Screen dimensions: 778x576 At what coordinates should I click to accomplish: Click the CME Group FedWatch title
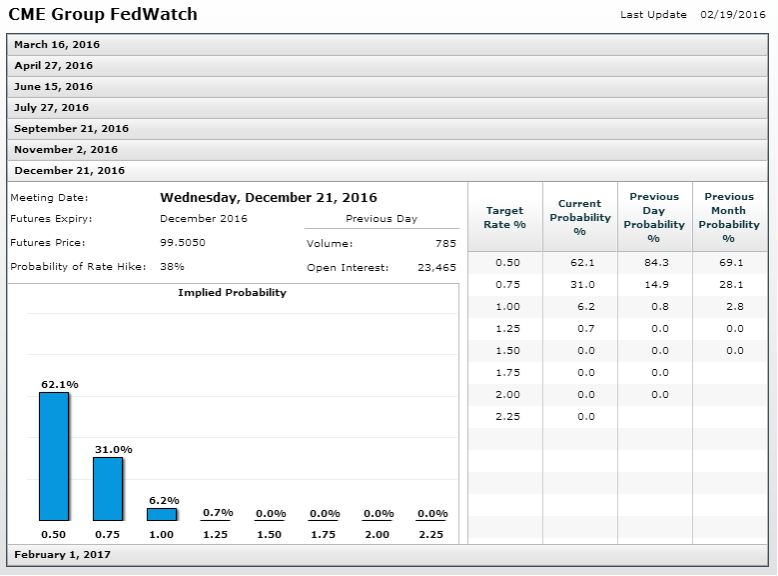tap(103, 15)
